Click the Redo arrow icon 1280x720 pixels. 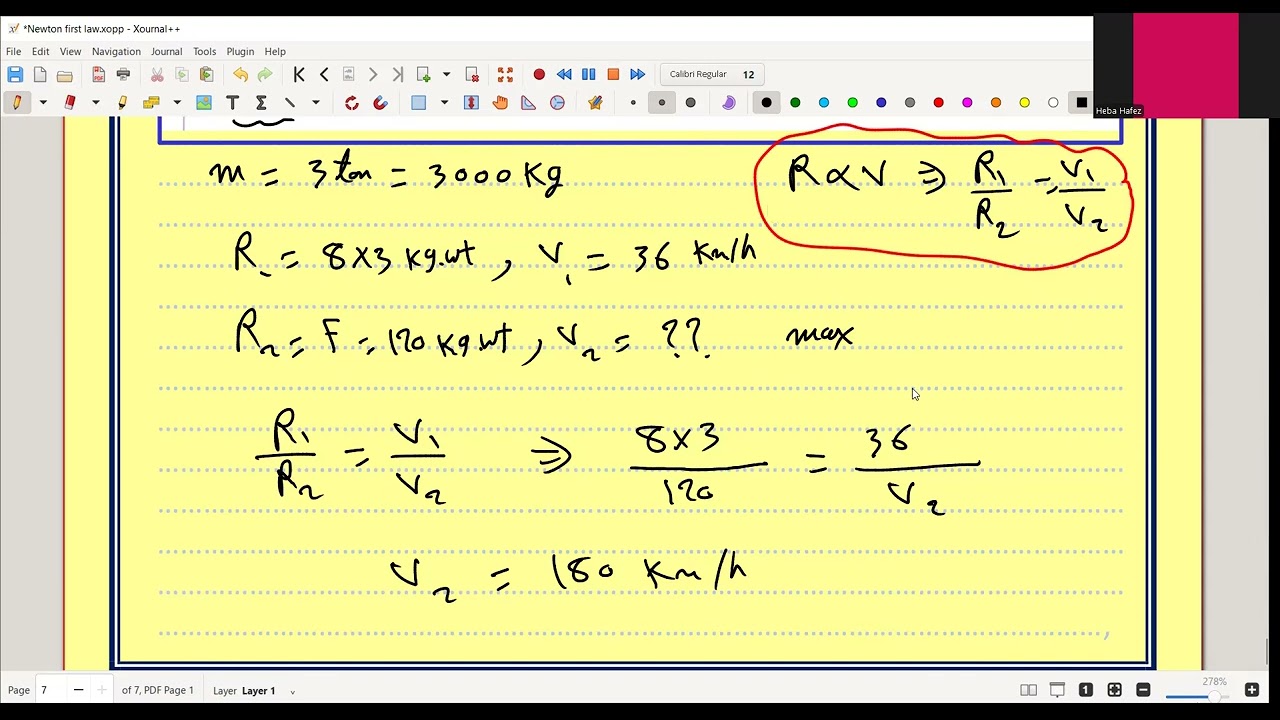click(265, 74)
